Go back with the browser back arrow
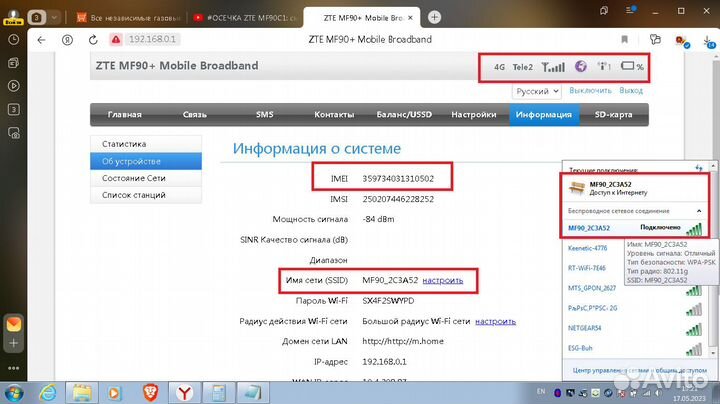The width and height of the screenshot is (720, 404). tap(41, 40)
